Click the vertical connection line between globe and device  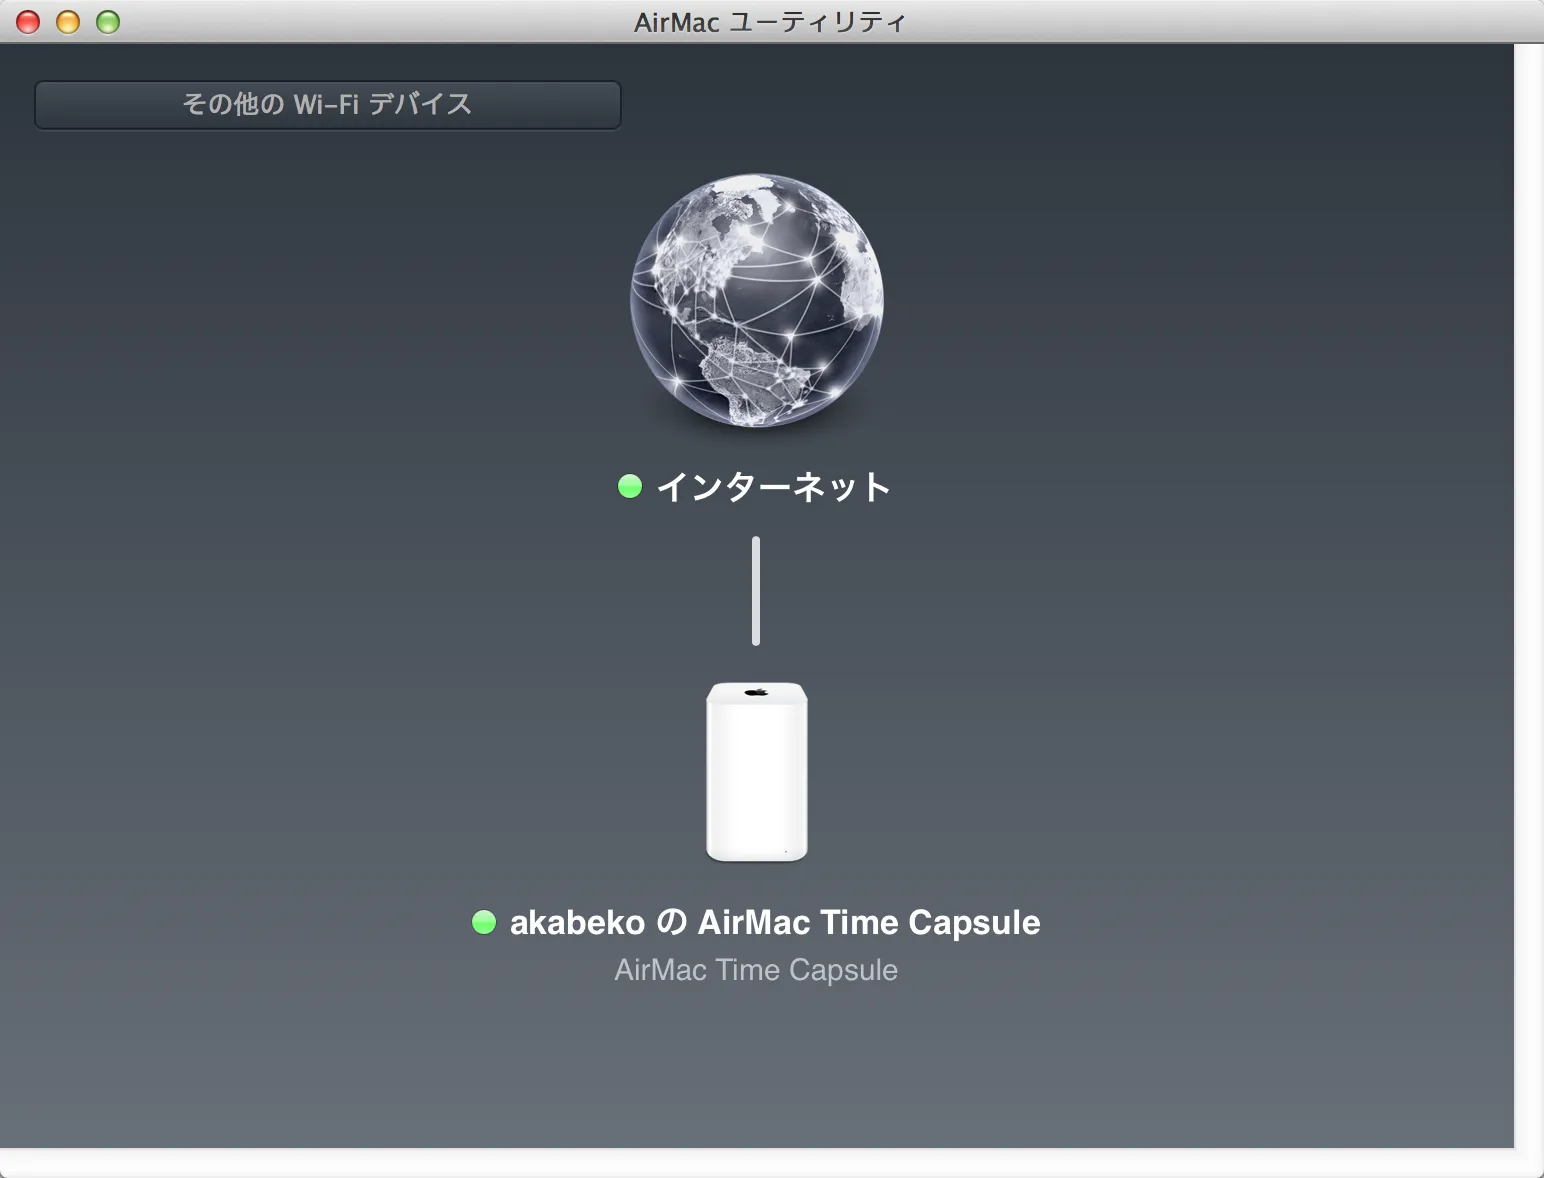(x=756, y=590)
